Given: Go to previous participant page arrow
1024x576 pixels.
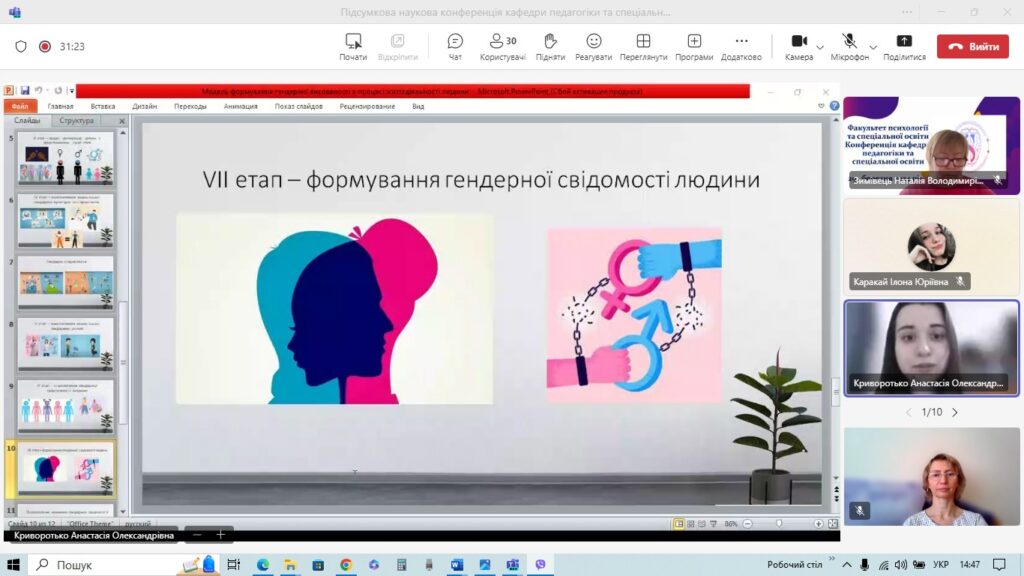Looking at the screenshot, I should [908, 412].
